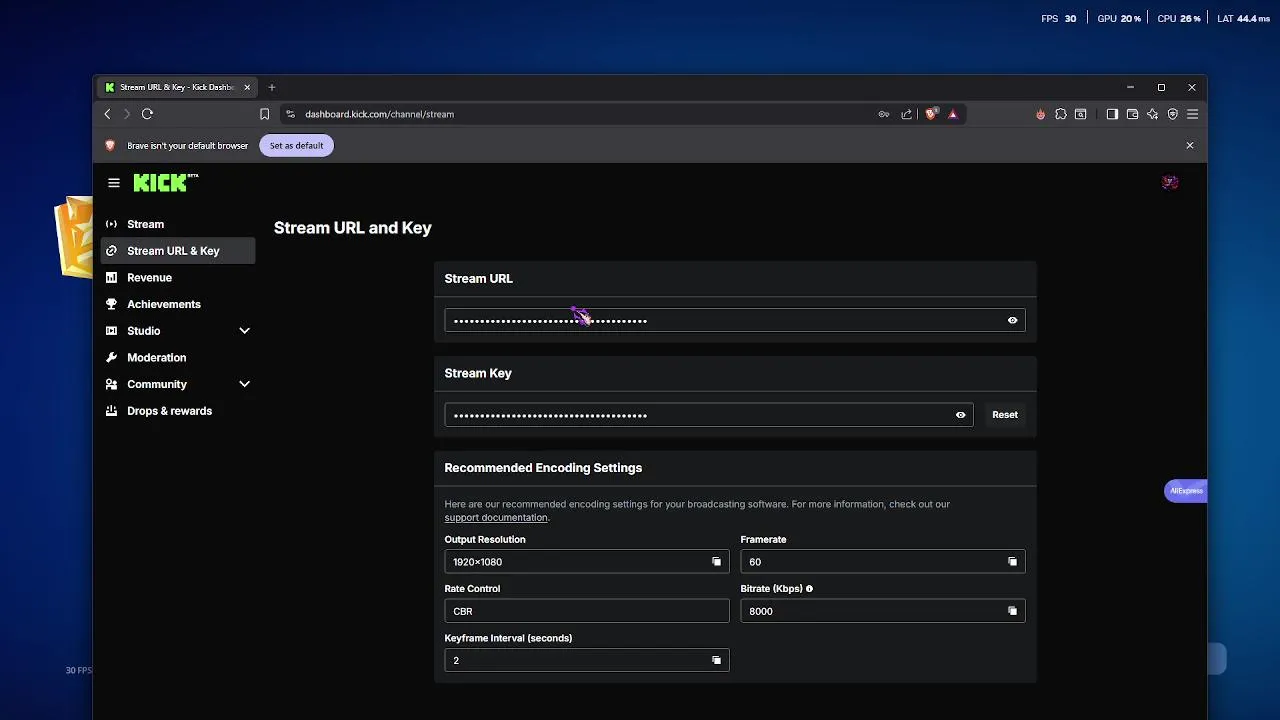Click the Output Resolution 1920×1080 field
This screenshot has height=720, width=1280.
coord(587,562)
